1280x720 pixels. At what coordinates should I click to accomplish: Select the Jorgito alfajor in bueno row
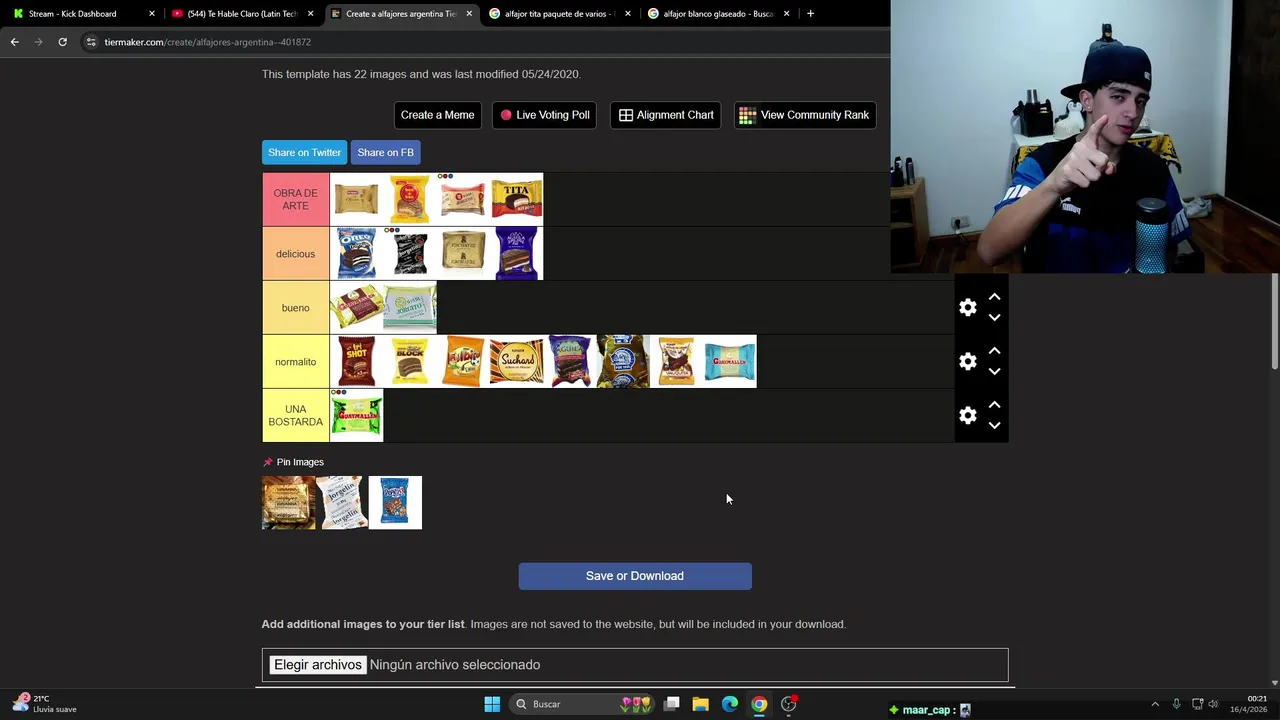(x=410, y=308)
